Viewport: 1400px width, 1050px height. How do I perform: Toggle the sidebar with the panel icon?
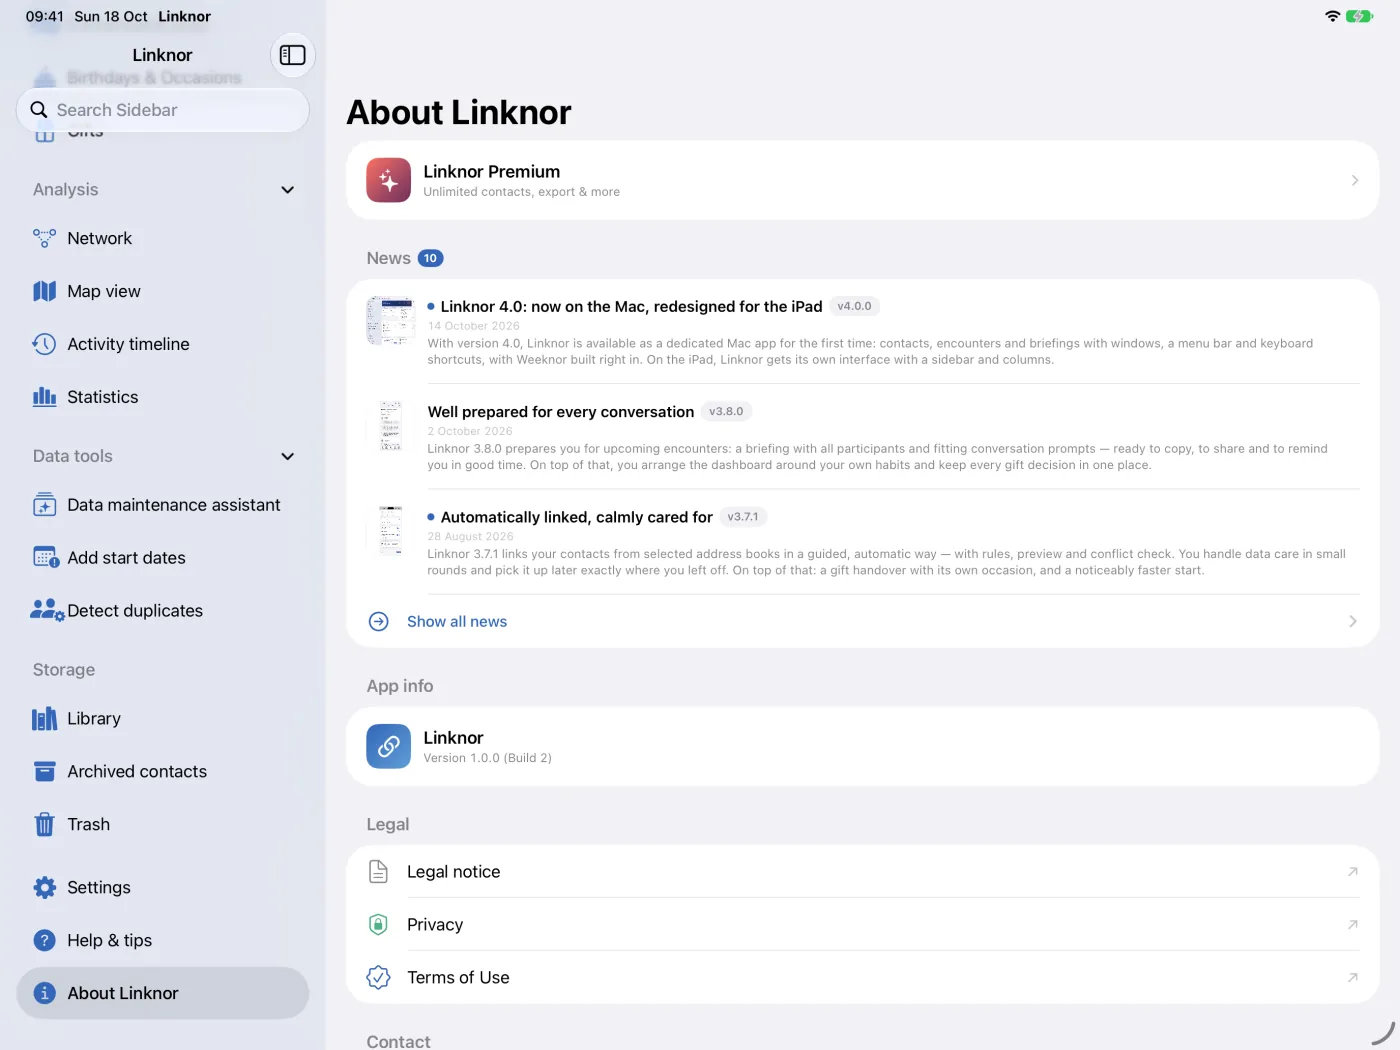coord(292,55)
